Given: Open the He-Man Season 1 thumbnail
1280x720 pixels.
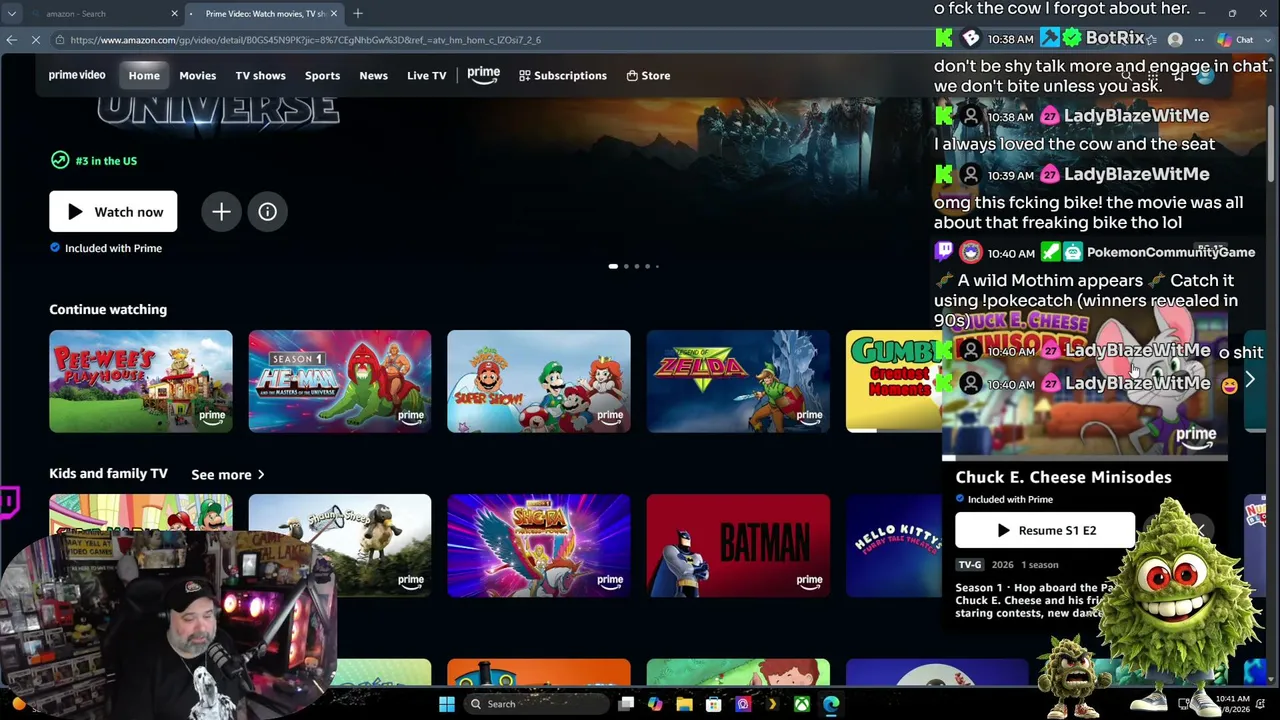Looking at the screenshot, I should pos(340,381).
